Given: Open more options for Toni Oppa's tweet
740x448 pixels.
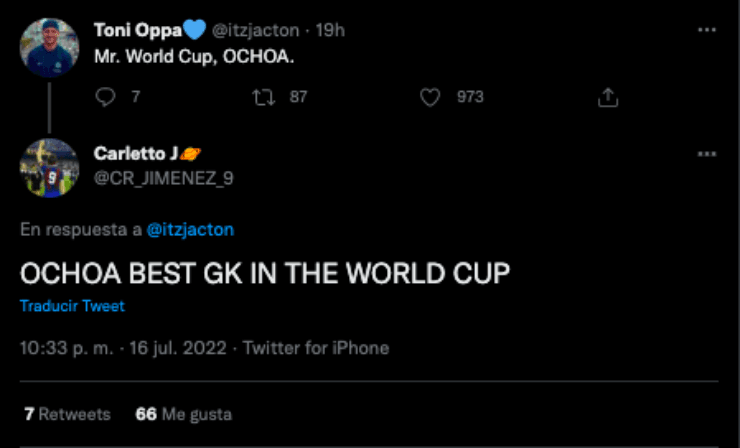Looking at the screenshot, I should [x=707, y=30].
